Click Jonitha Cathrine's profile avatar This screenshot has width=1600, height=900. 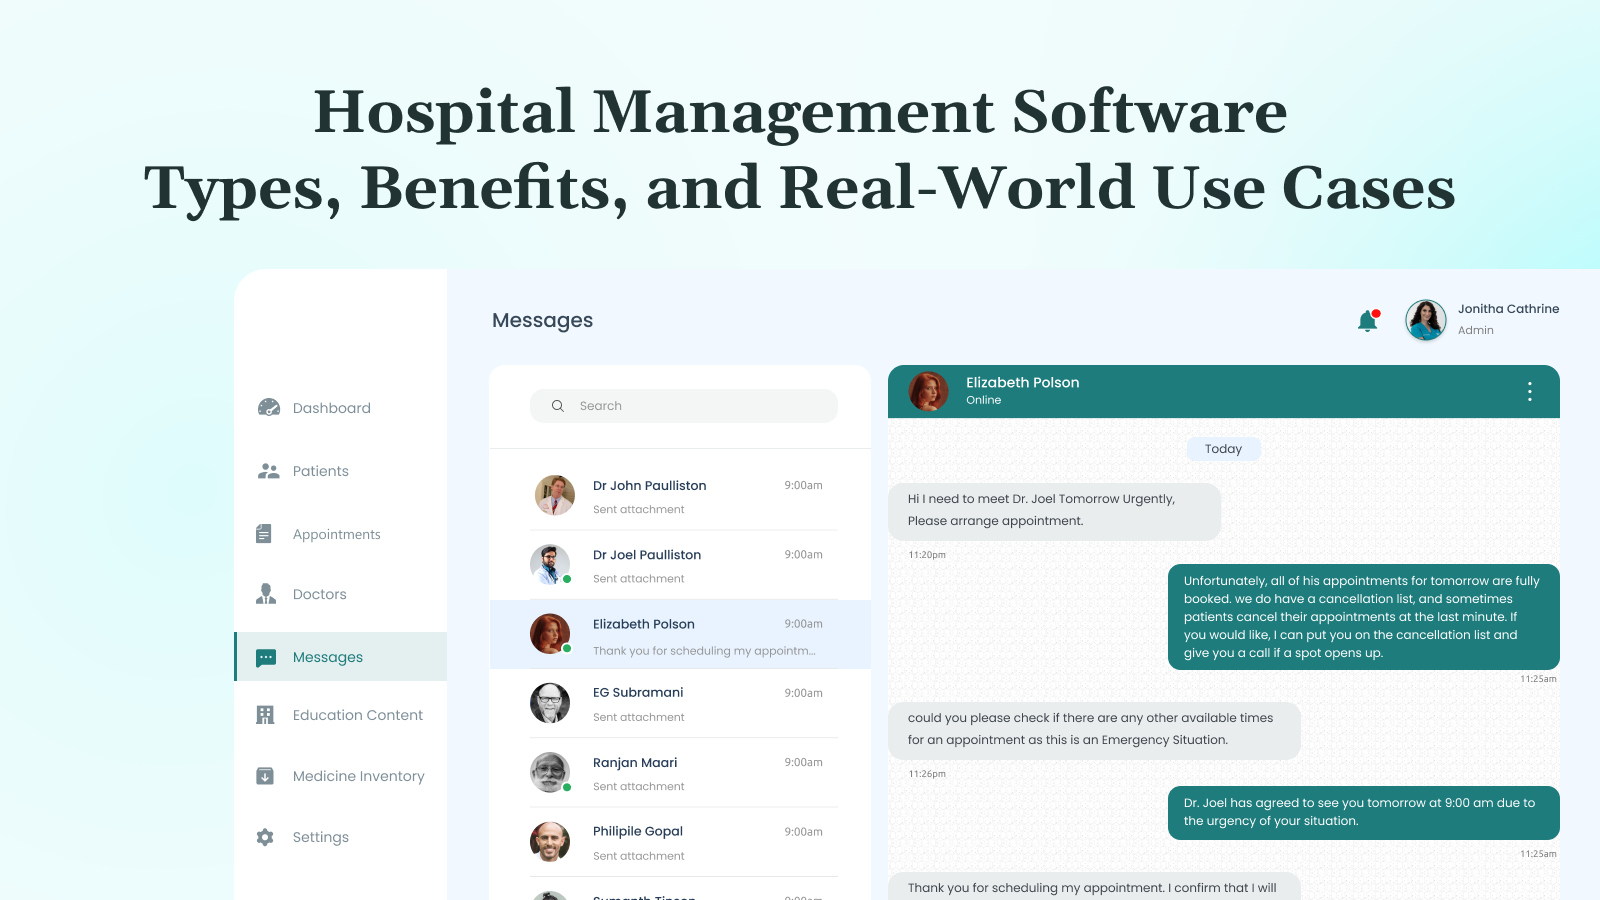point(1426,320)
